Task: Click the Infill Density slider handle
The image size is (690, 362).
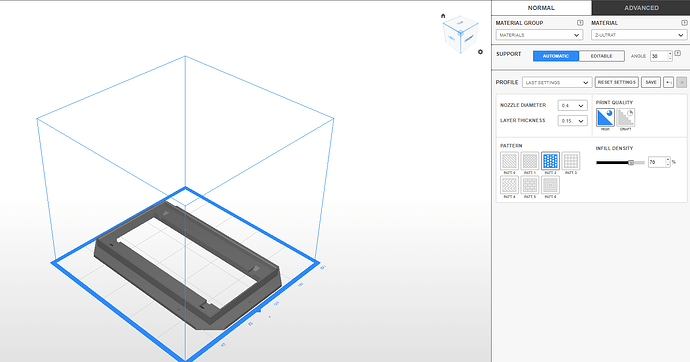Action: 631,162
